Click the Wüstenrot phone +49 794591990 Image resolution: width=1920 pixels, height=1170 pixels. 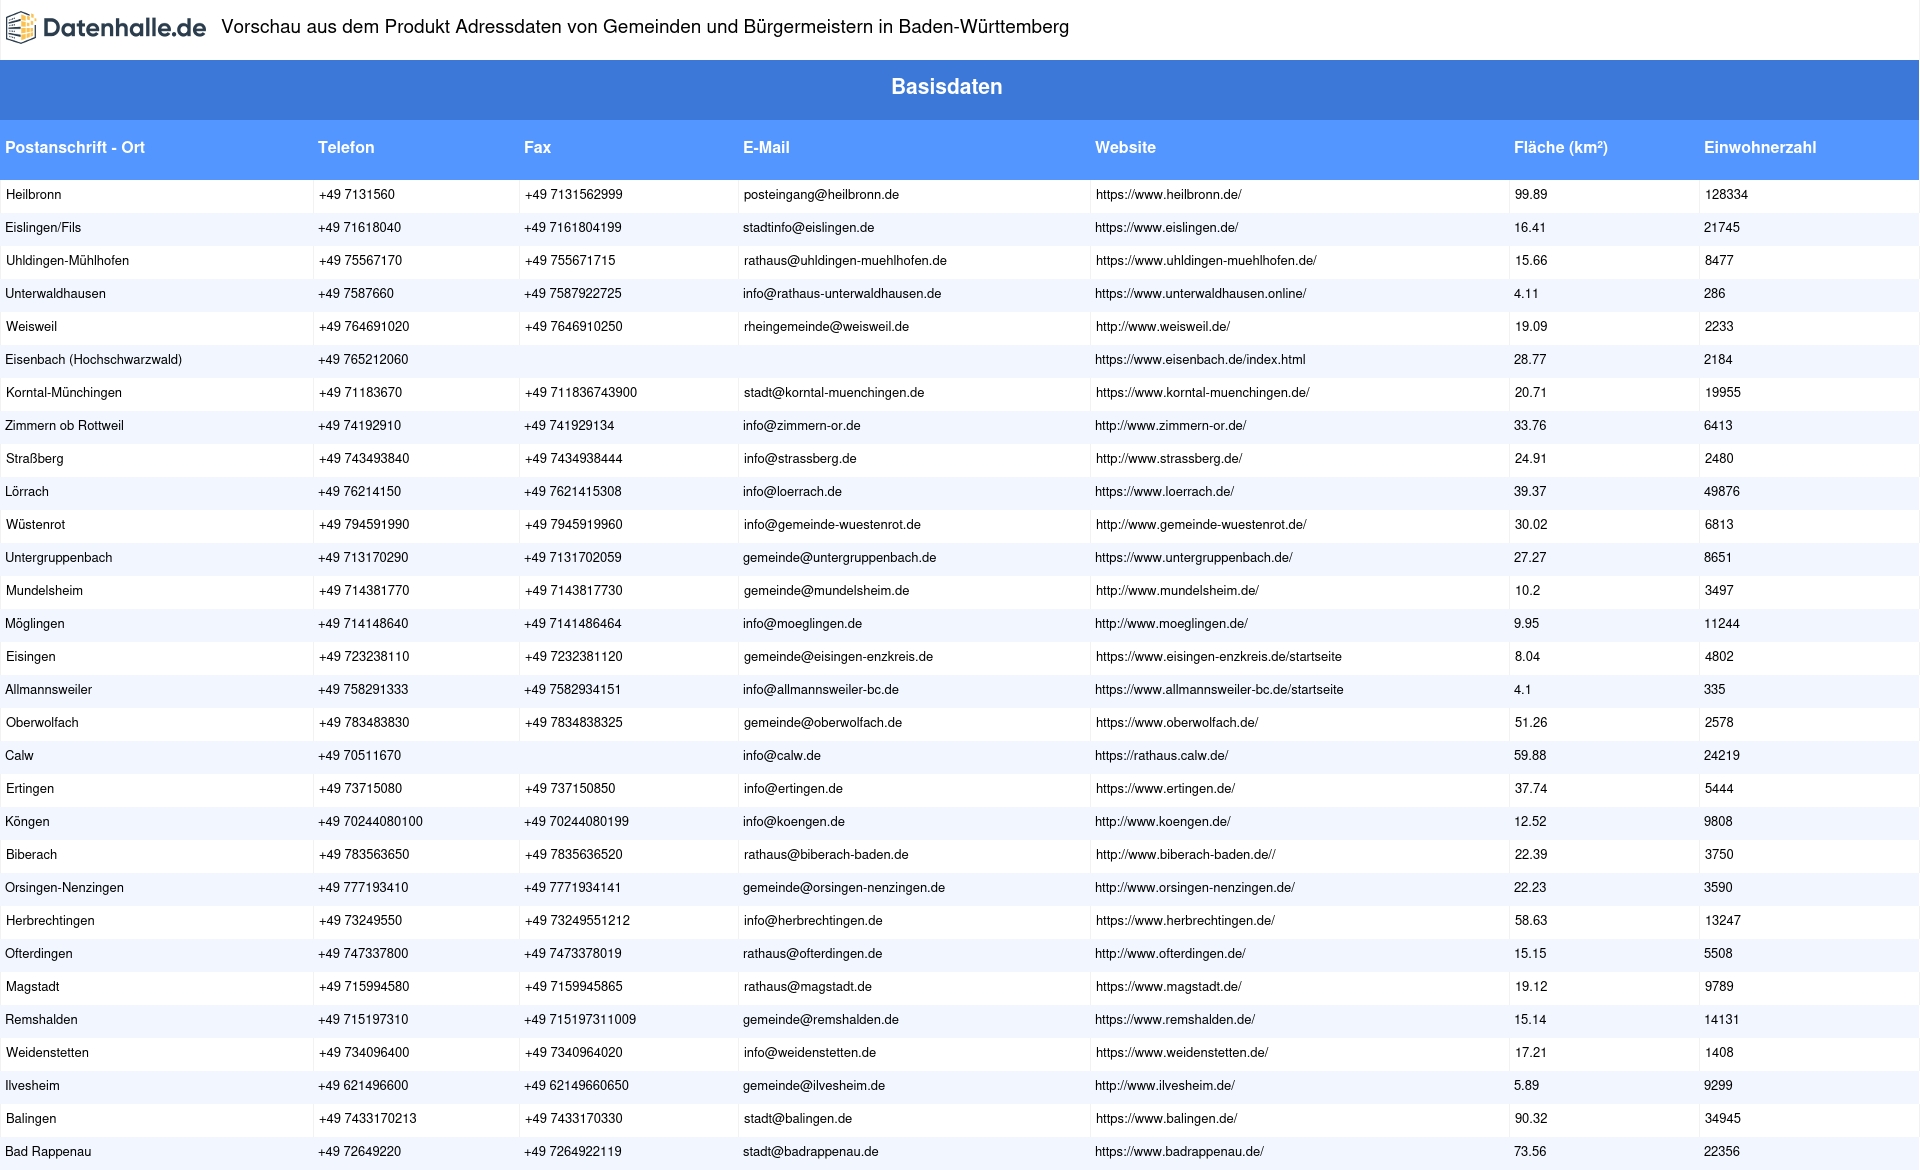point(364,525)
